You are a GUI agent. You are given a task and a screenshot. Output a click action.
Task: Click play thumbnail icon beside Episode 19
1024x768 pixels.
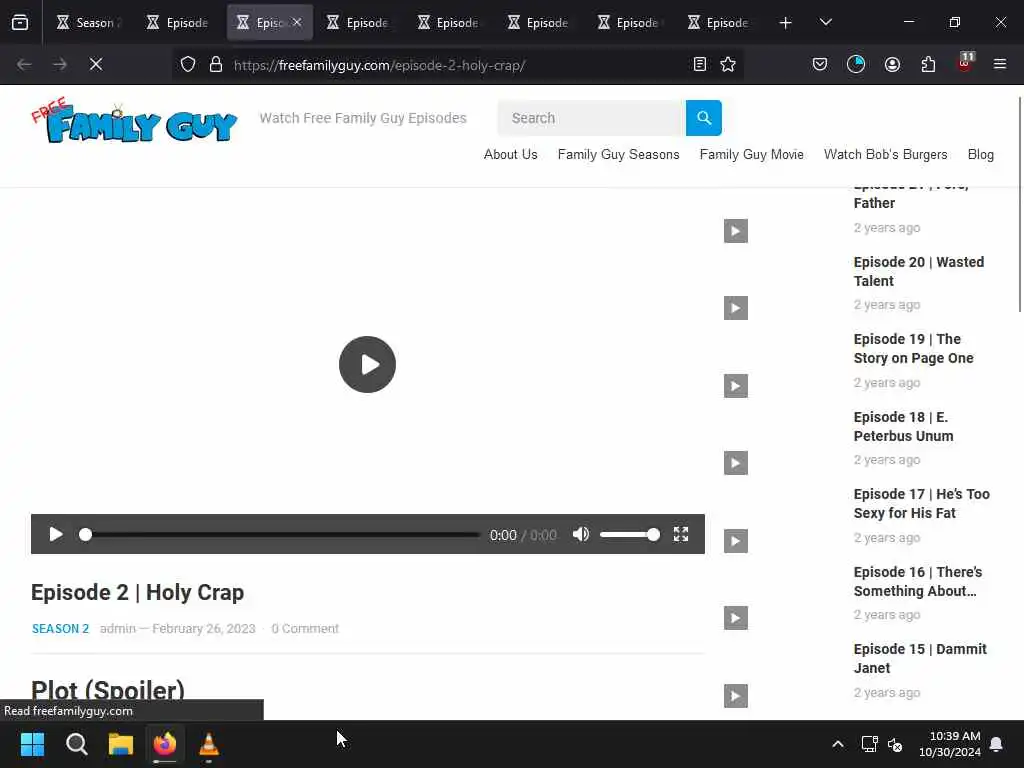[x=736, y=386]
